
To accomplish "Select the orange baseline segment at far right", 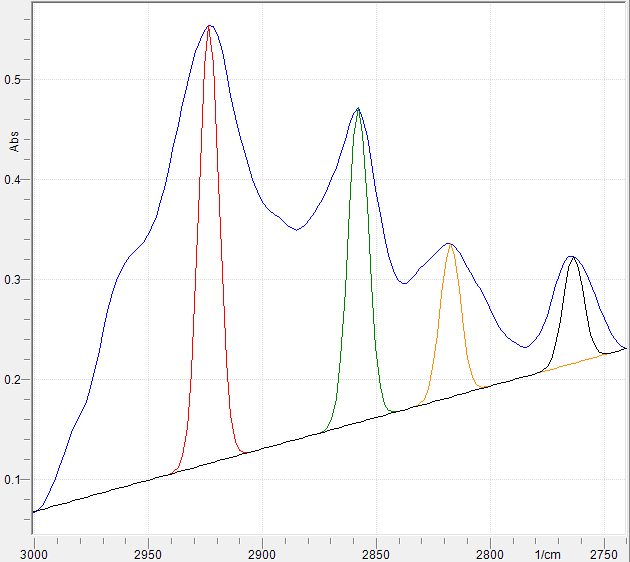I will (x=580, y=361).
